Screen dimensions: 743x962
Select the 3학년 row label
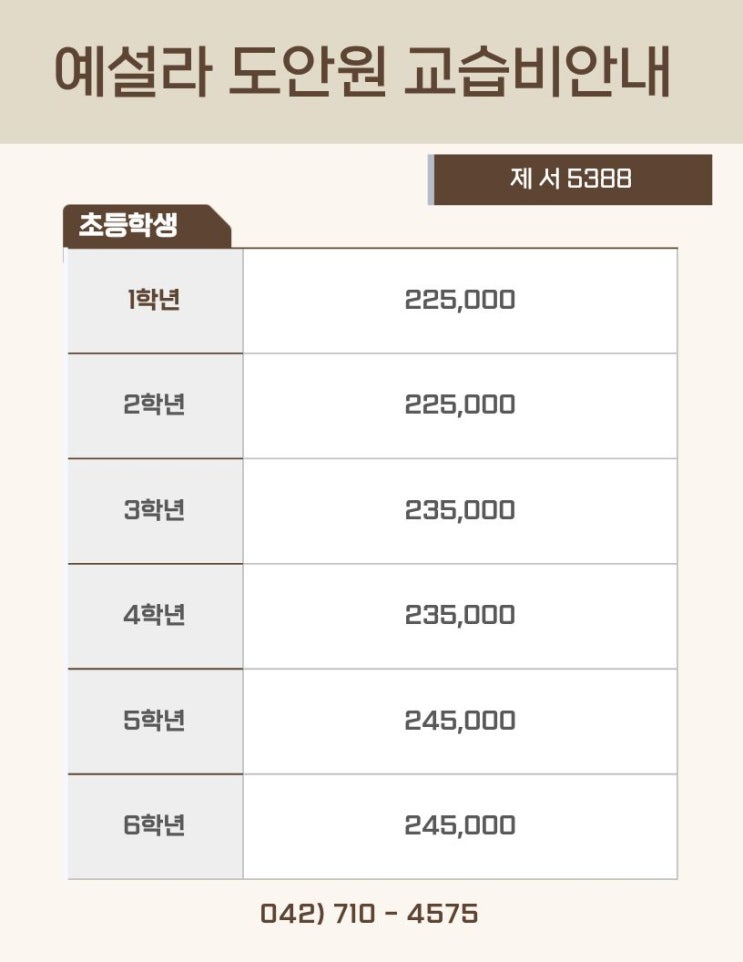(154, 510)
